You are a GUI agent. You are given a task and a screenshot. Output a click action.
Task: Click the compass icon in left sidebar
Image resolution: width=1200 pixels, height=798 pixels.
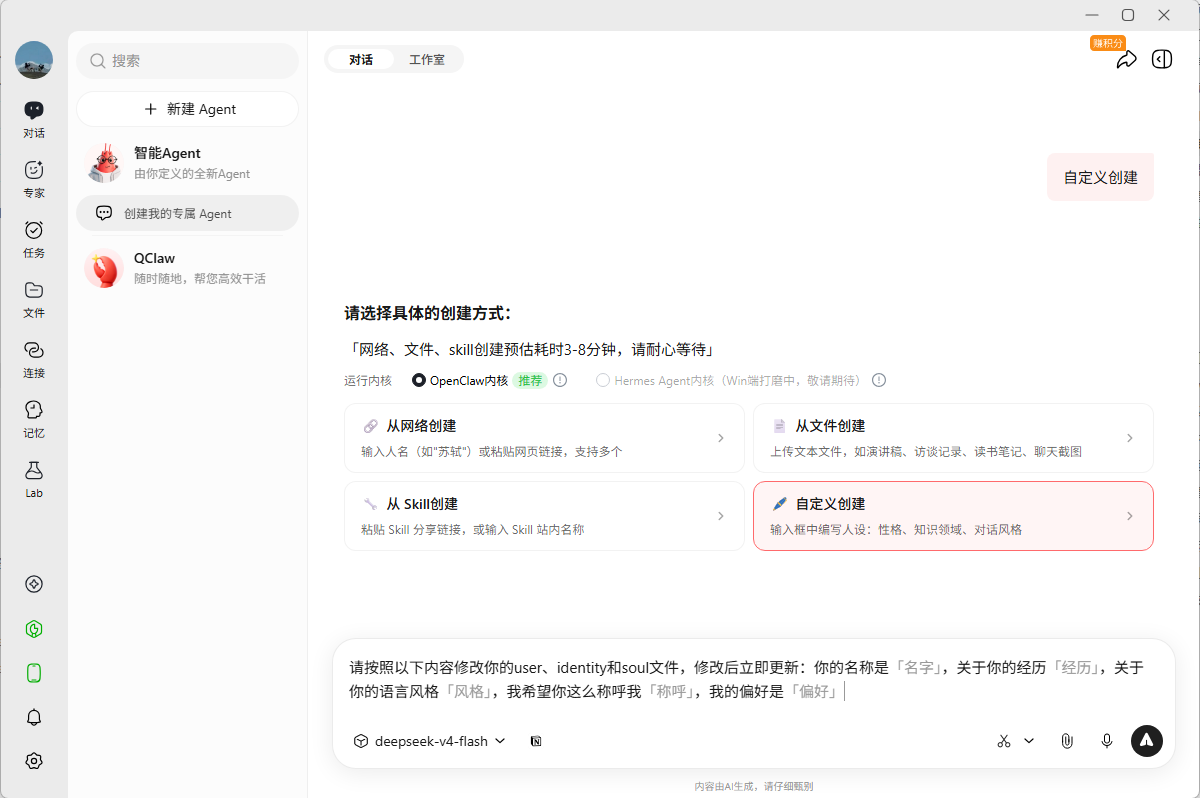34,584
